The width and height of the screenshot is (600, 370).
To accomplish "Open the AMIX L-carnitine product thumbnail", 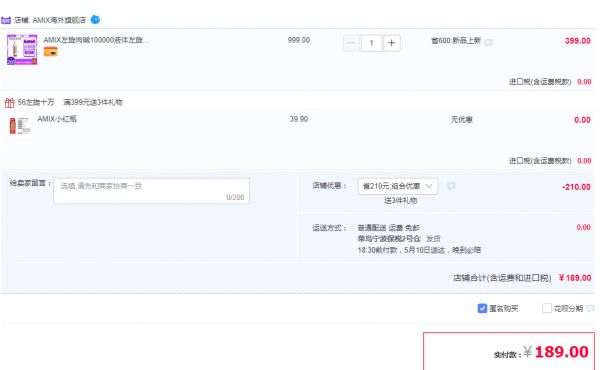I will click(x=22, y=49).
